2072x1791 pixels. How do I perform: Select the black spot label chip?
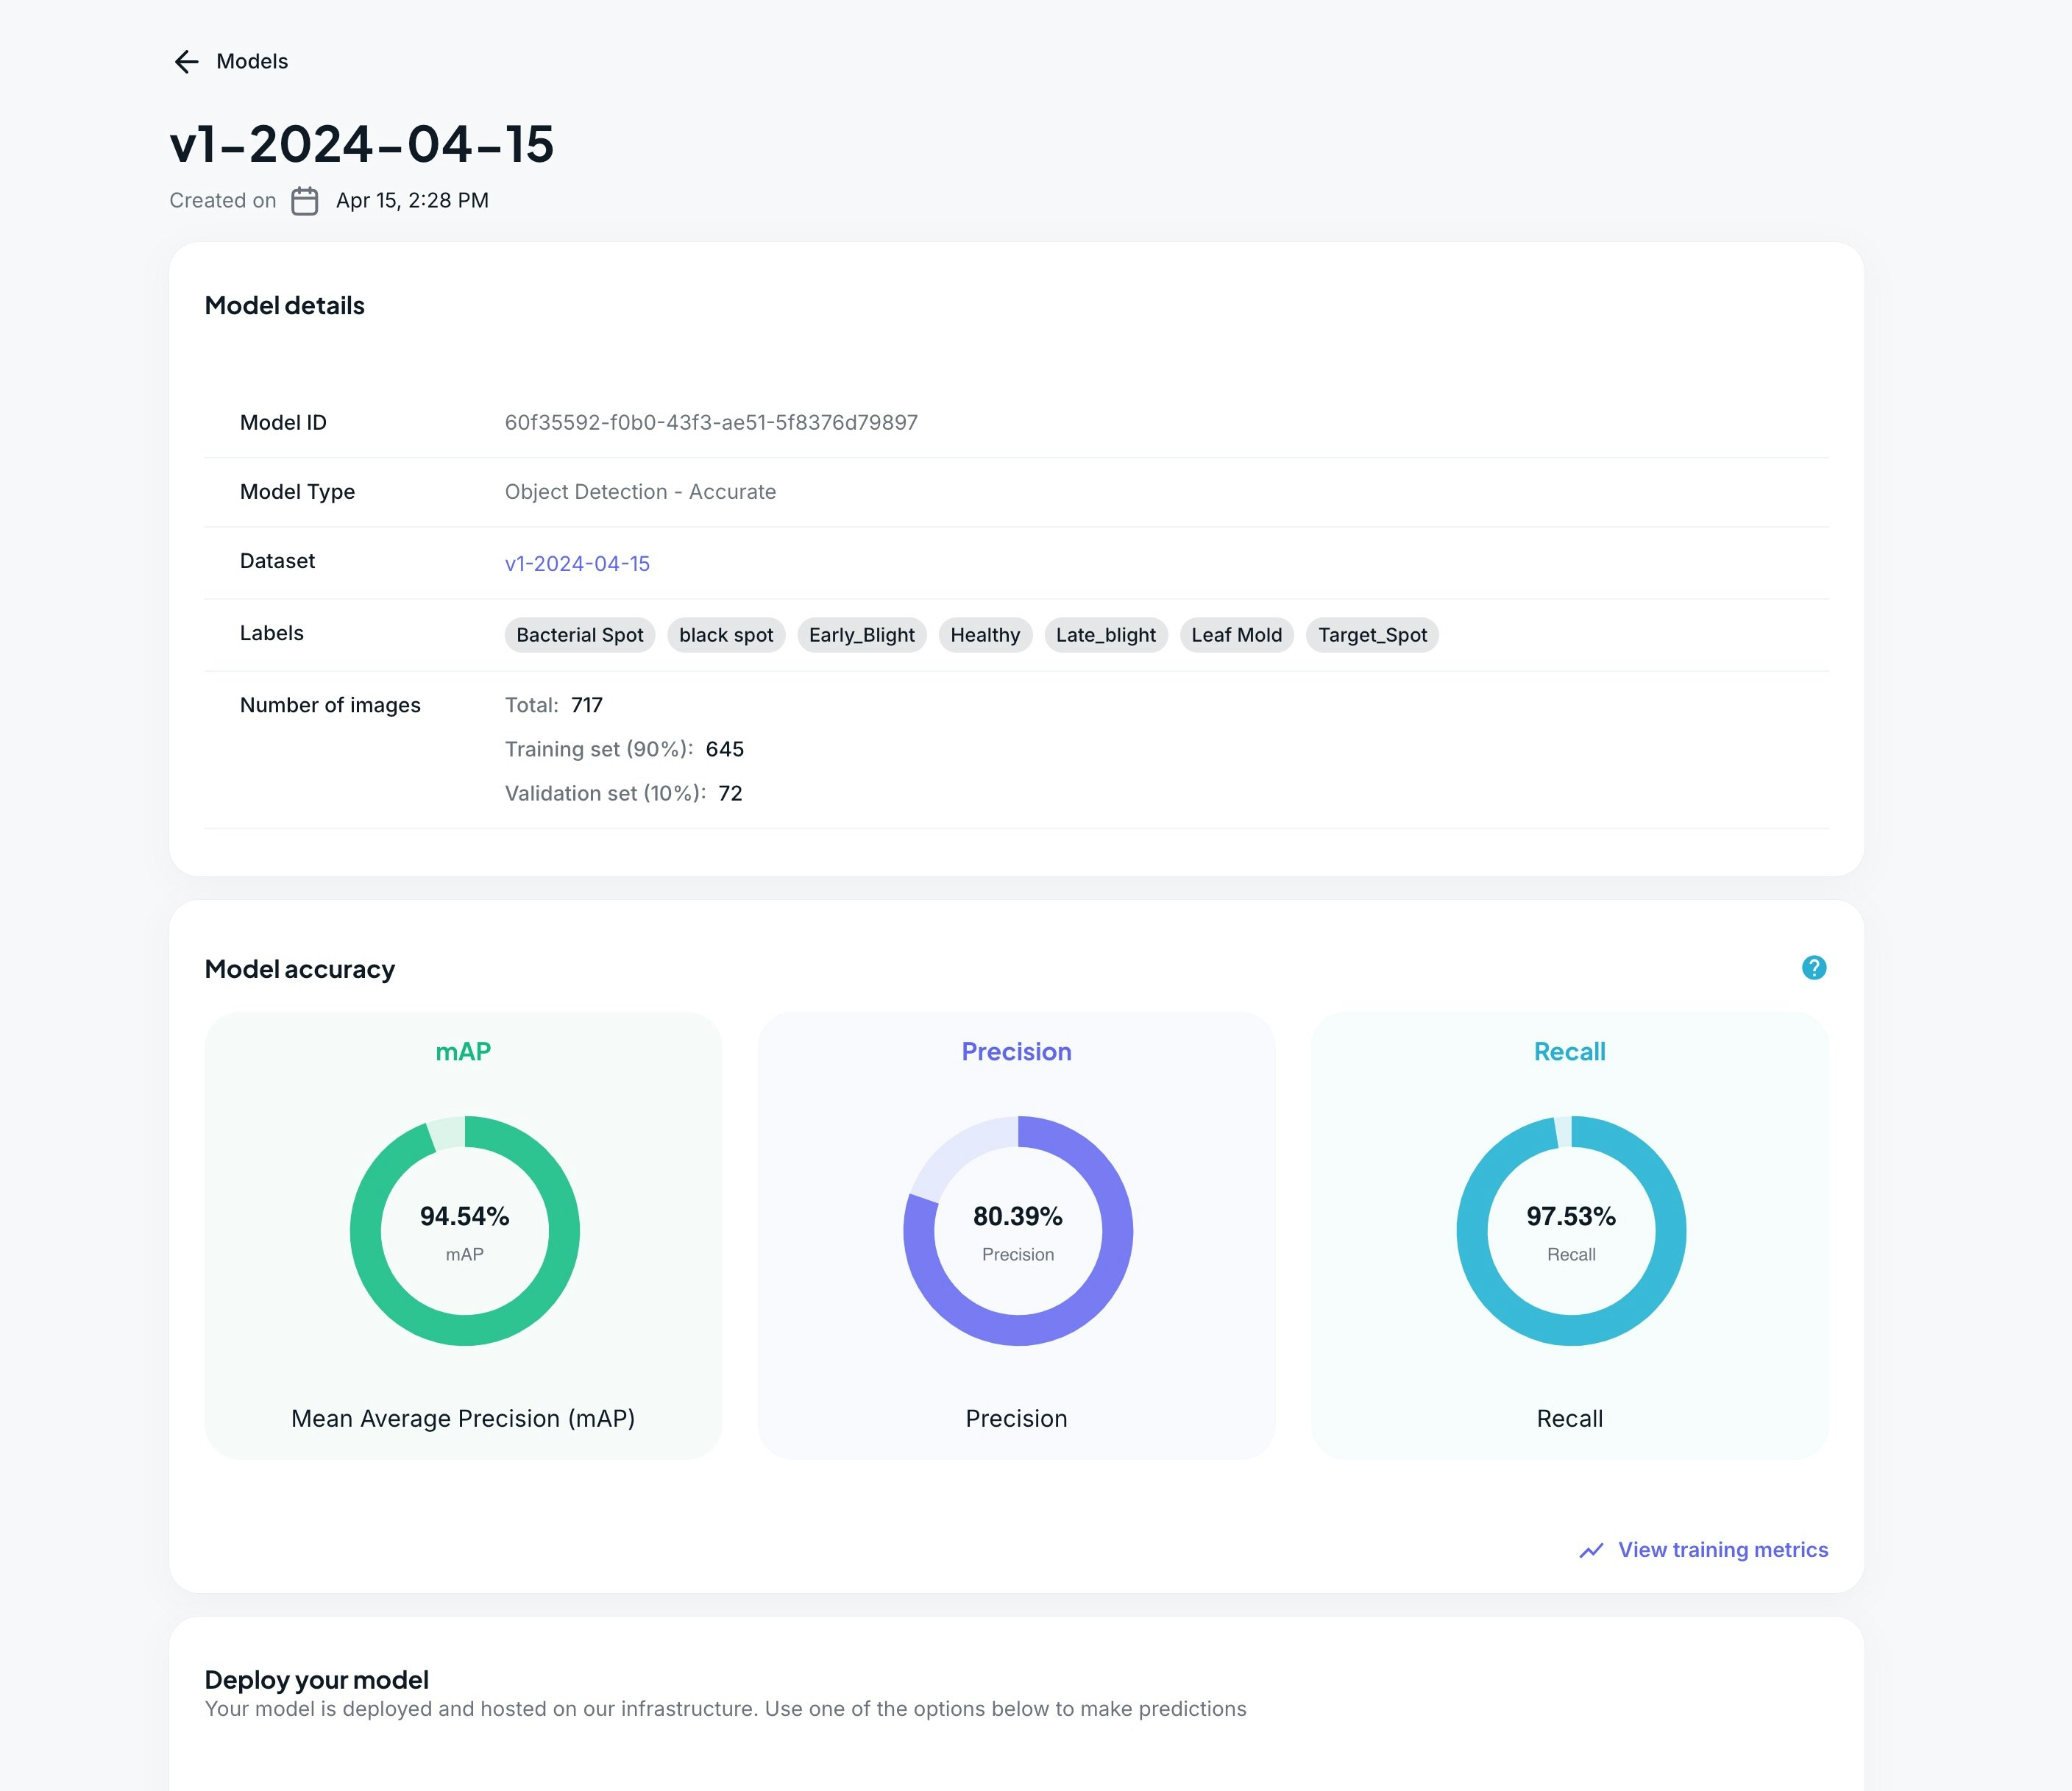[x=725, y=635]
